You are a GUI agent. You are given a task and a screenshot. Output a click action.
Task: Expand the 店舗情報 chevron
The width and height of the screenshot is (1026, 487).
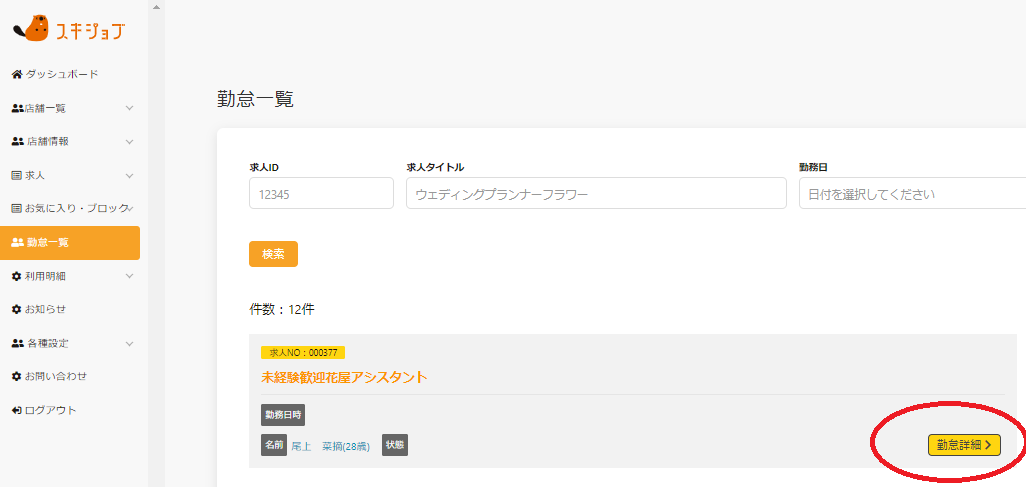[130, 141]
